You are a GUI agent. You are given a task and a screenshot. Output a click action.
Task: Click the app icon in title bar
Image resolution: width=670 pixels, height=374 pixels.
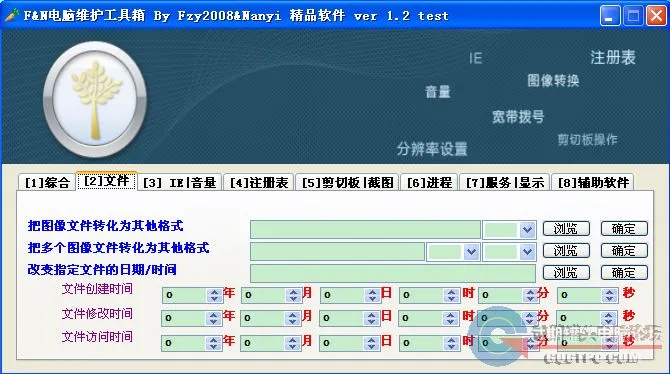click(12, 15)
